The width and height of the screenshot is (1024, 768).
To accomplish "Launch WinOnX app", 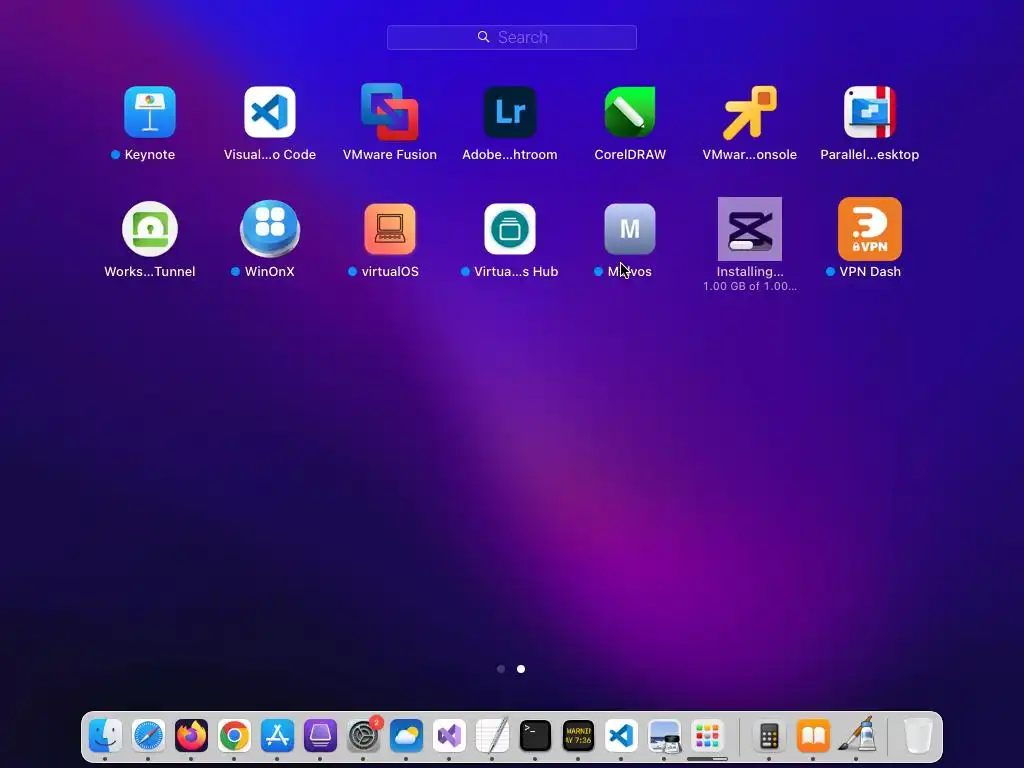I will click(270, 229).
